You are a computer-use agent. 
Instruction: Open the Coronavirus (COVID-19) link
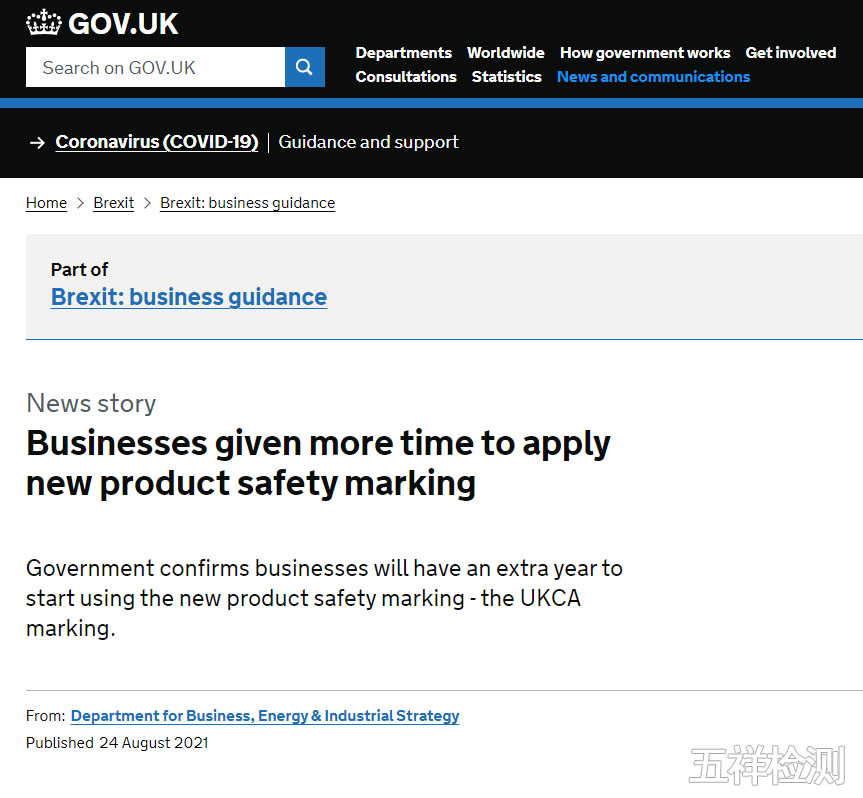pos(156,142)
